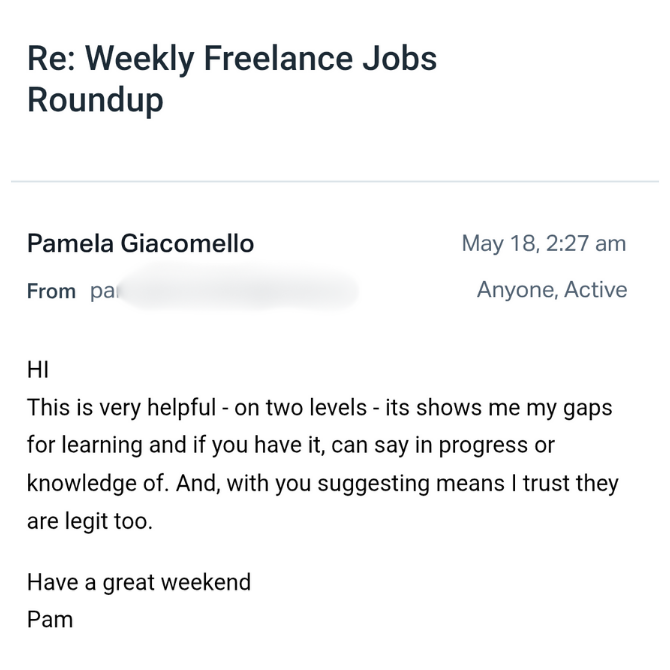
Task: Click the From label
Action: [x=51, y=292]
